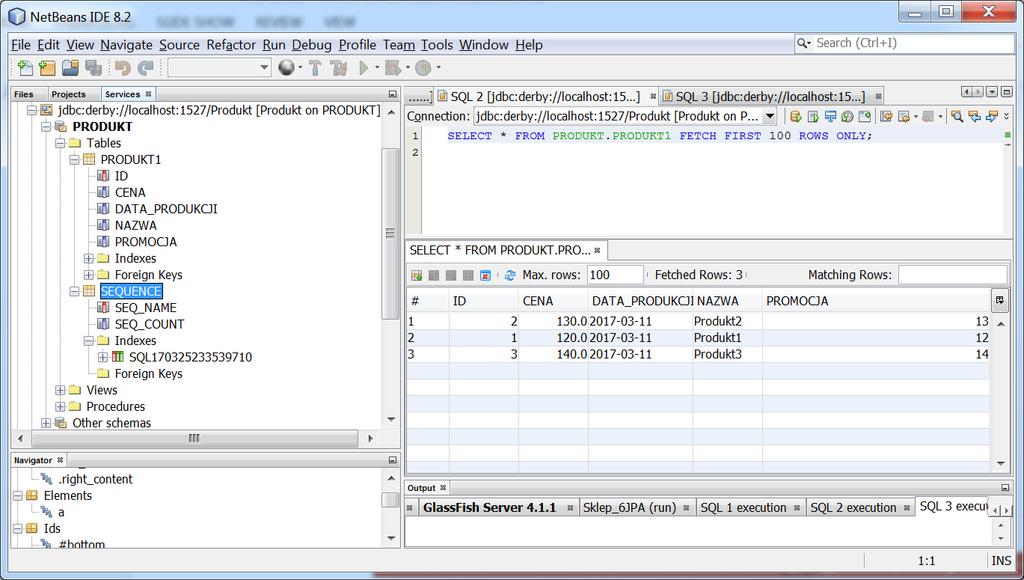
Task: Close the SQL 2 editor tab
Action: coord(653,97)
